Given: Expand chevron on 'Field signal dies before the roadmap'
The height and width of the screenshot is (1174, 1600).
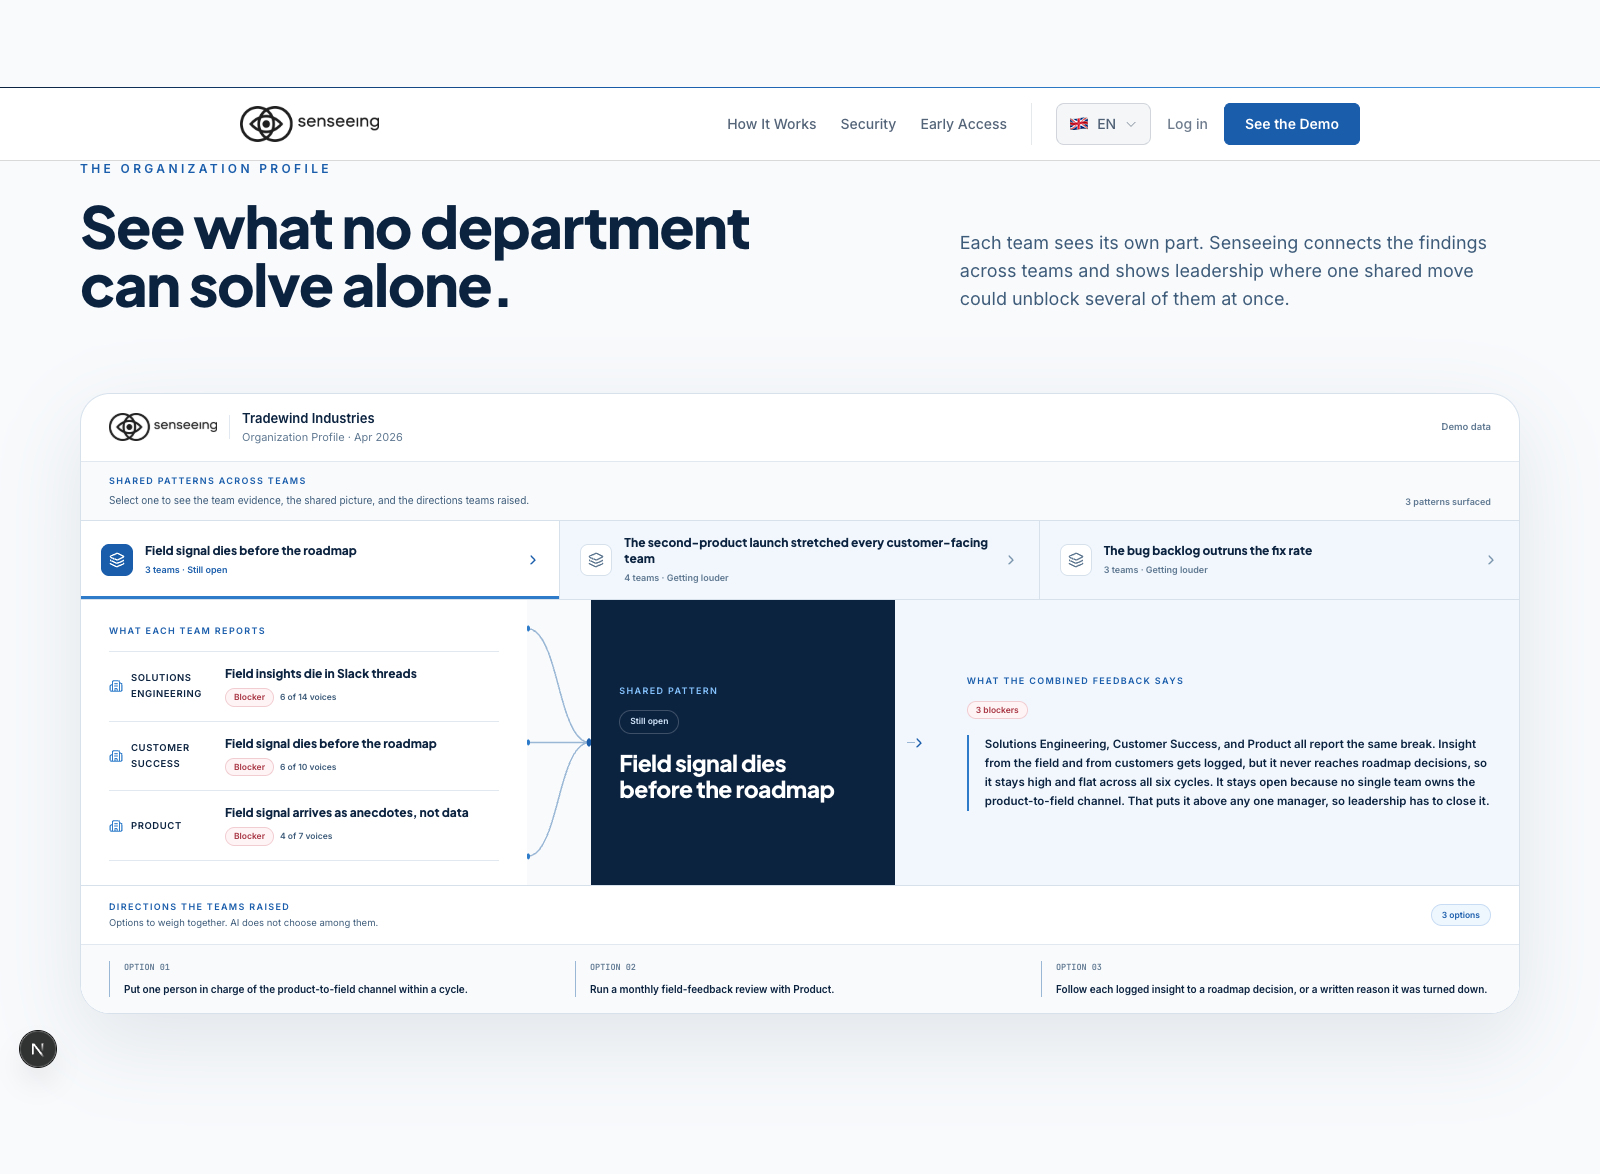Looking at the screenshot, I should (532, 560).
